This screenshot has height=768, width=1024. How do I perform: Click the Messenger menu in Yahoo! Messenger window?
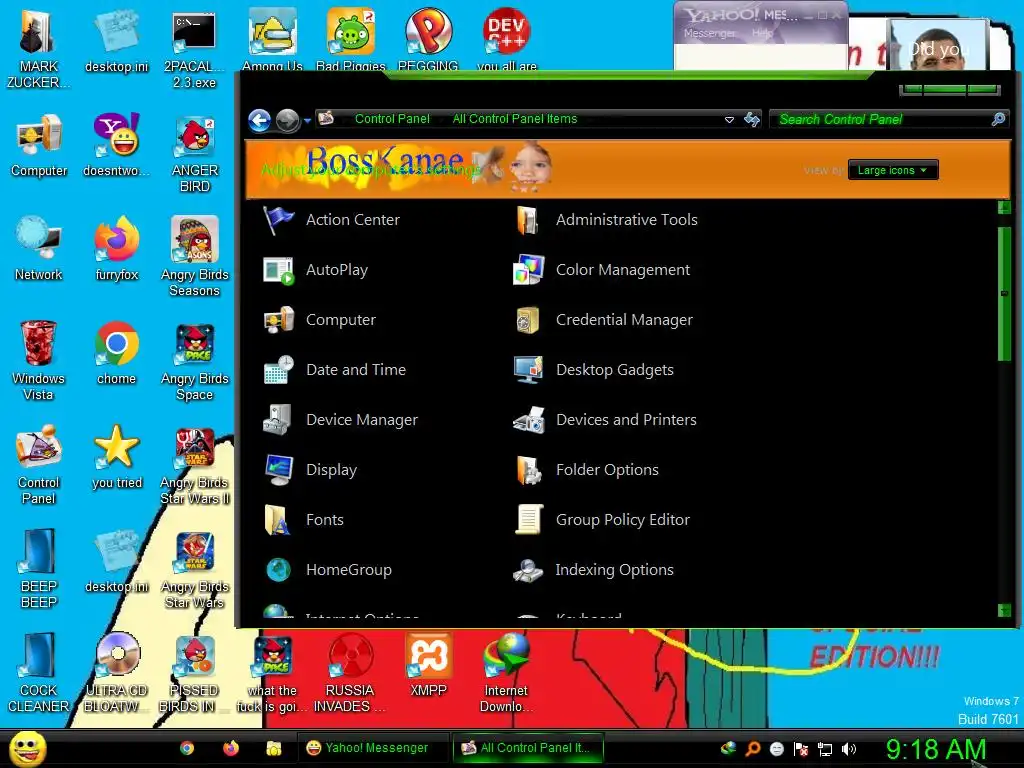[x=709, y=33]
